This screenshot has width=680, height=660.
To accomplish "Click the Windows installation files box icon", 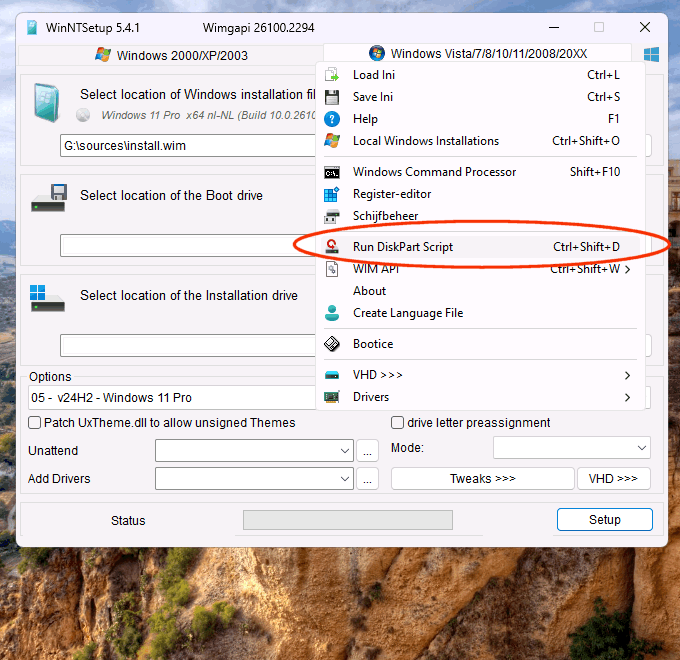I will [x=46, y=102].
